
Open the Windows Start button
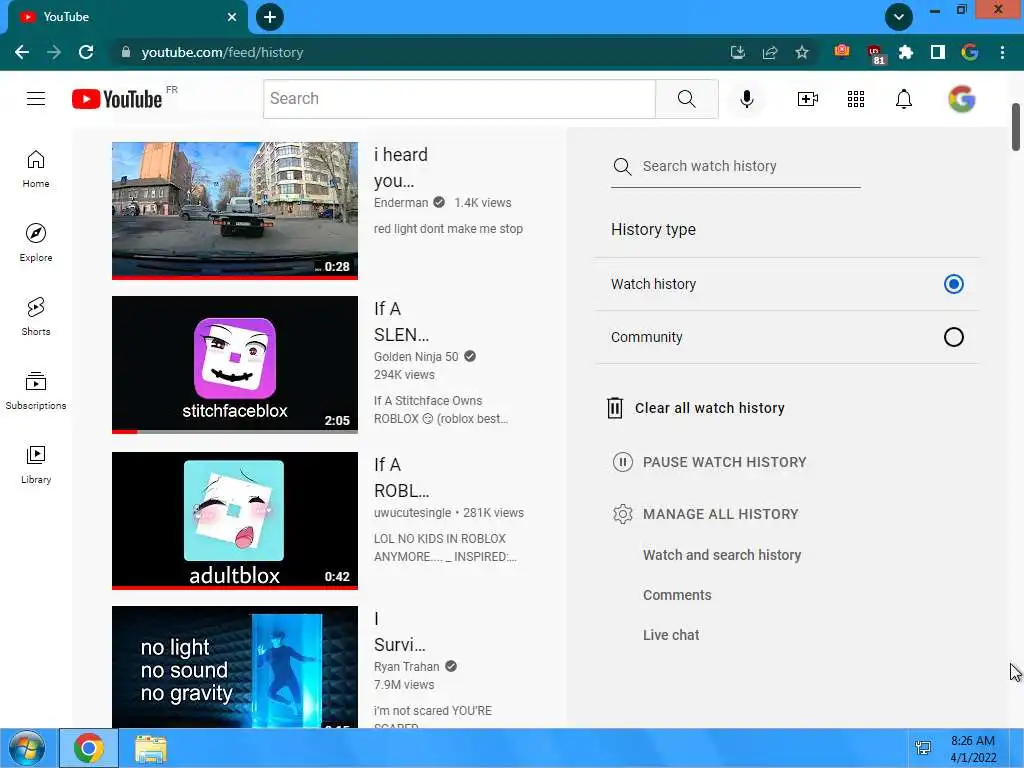tap(27, 748)
